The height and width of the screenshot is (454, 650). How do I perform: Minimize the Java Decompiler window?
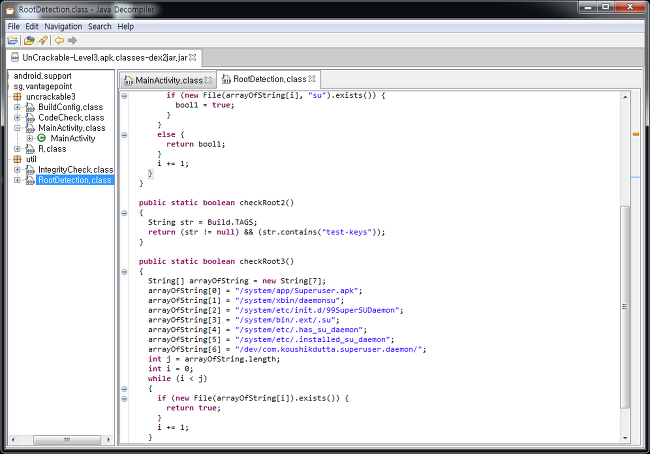click(x=588, y=7)
